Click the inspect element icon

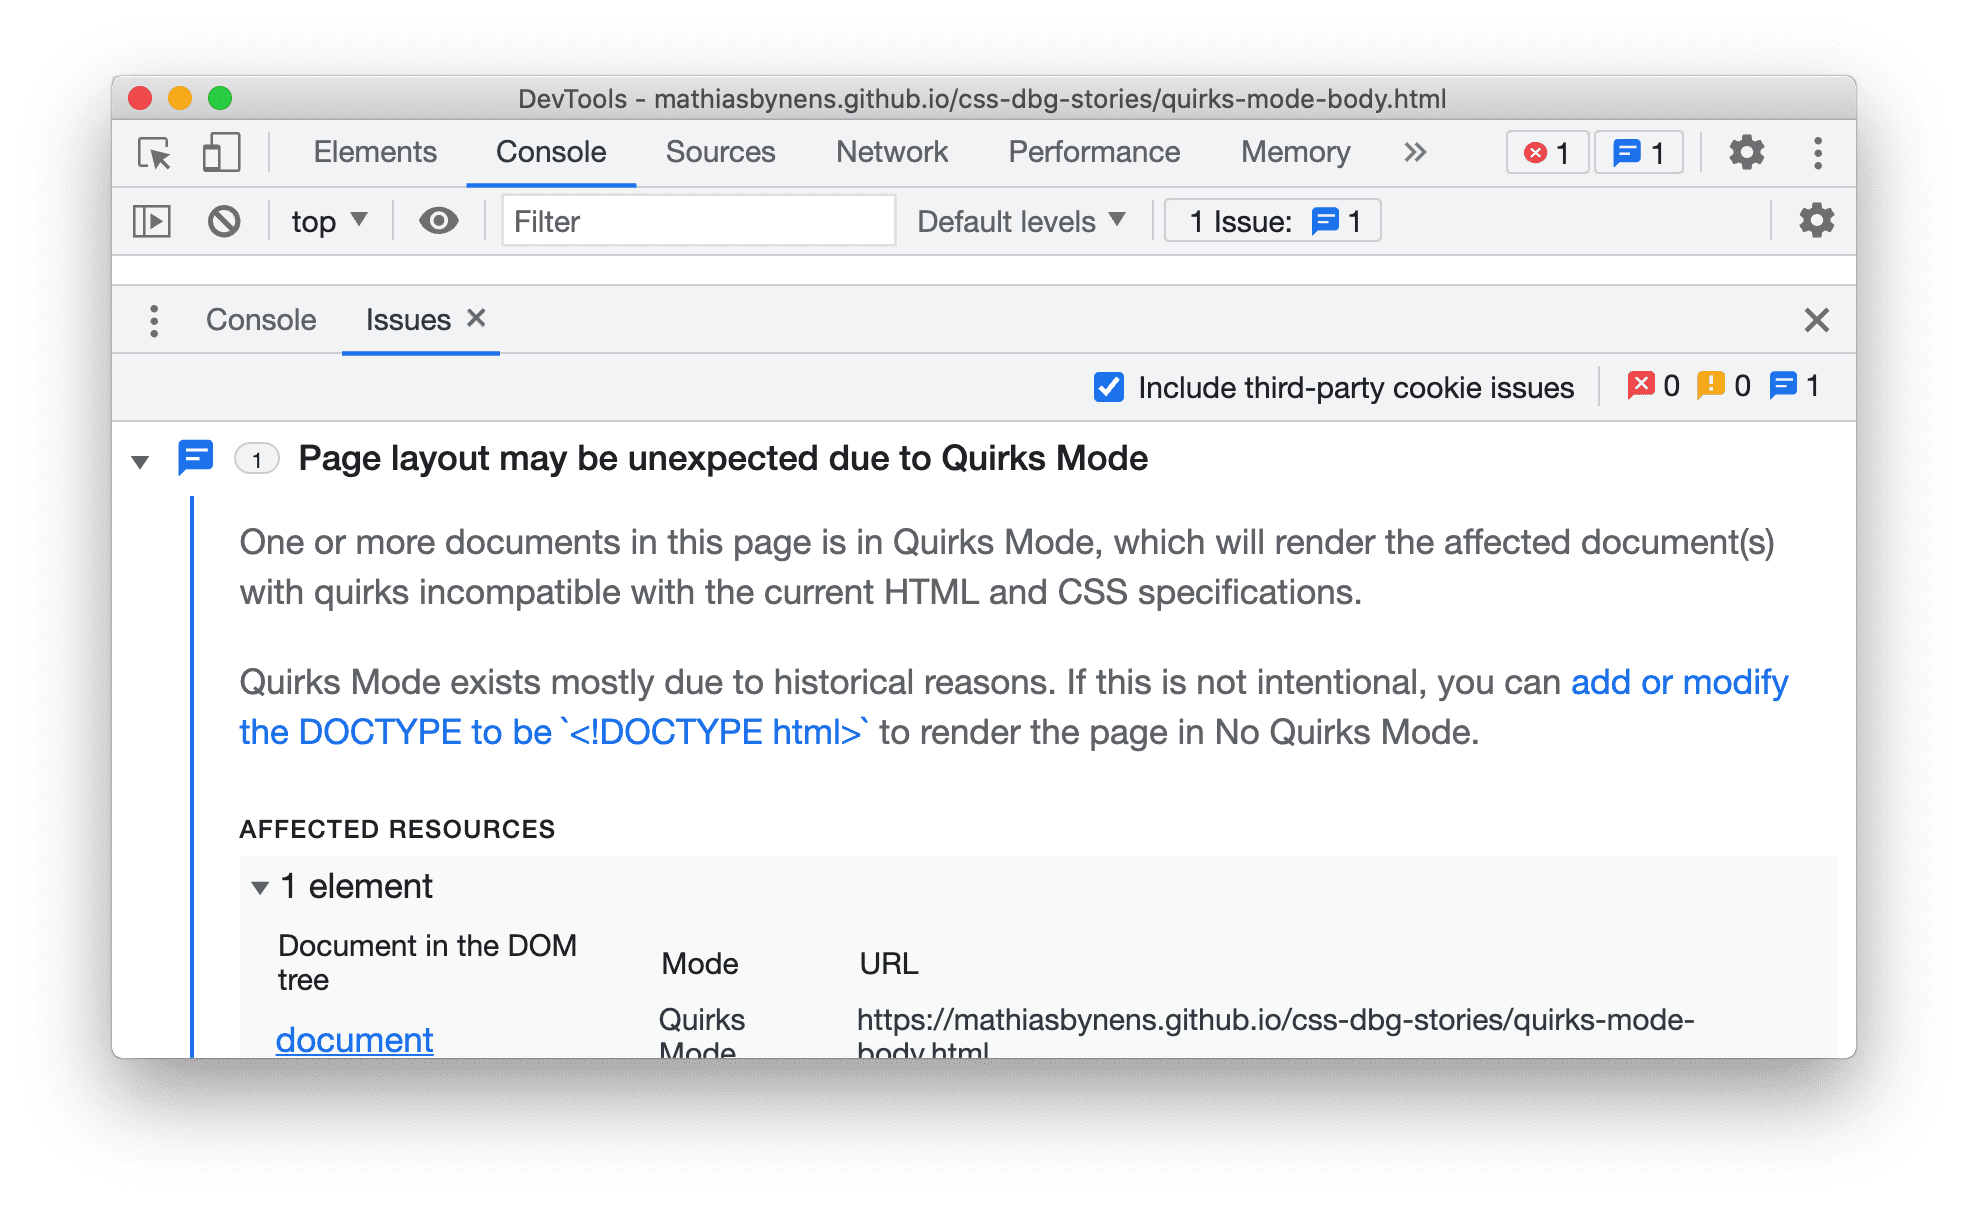click(x=155, y=152)
